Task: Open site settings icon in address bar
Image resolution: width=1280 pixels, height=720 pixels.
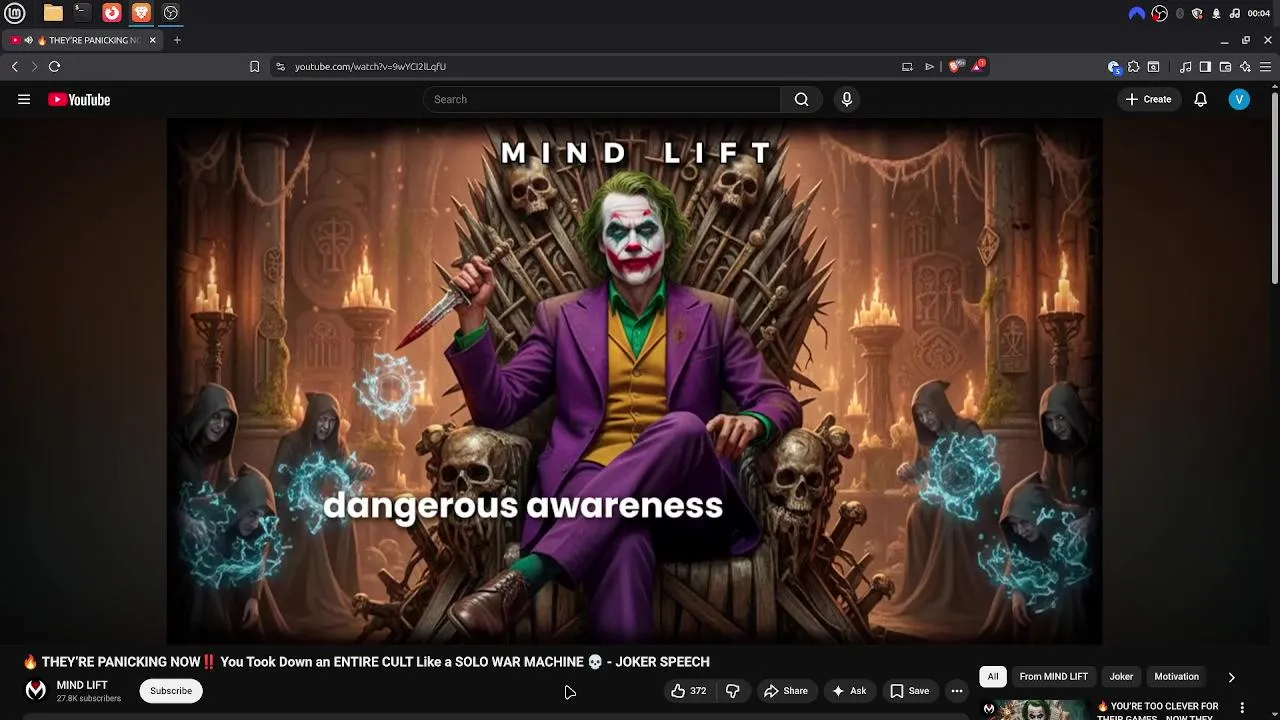Action: tap(280, 66)
